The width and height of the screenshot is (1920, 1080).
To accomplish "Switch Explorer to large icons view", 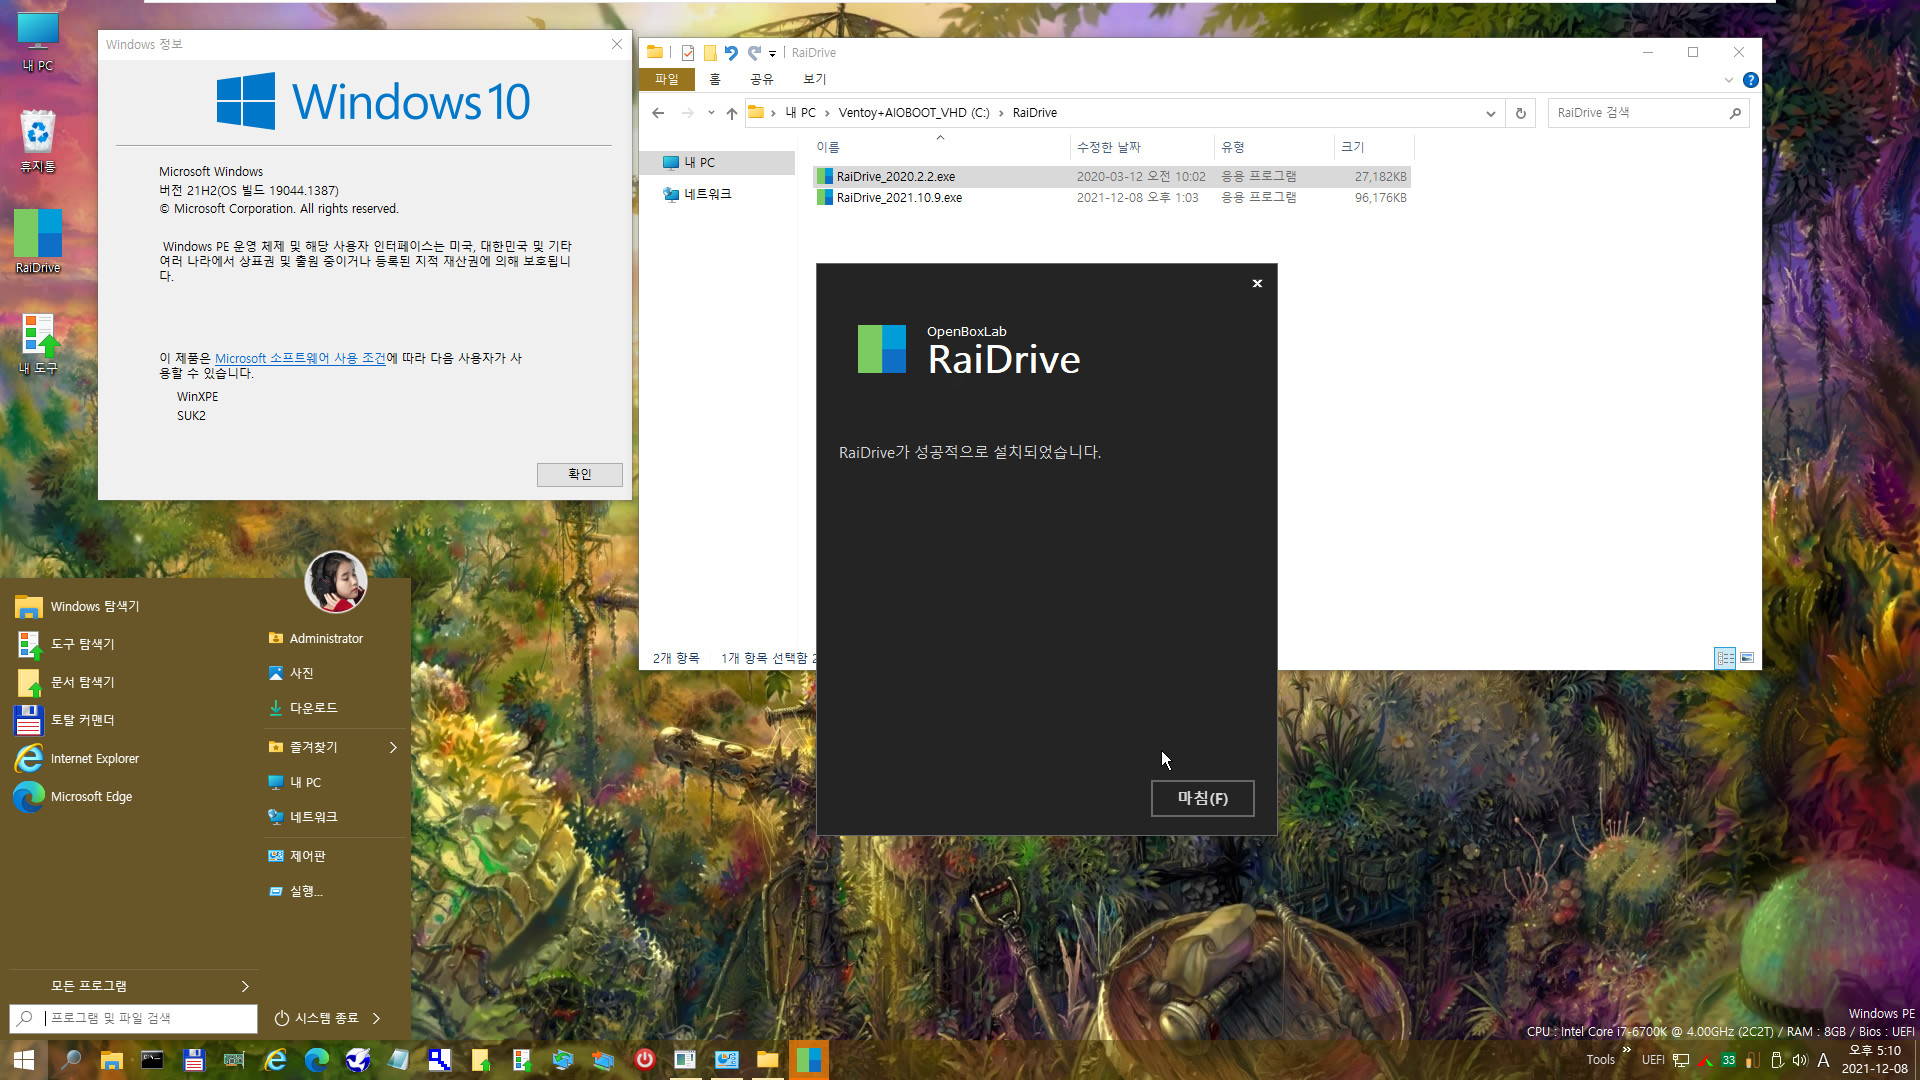I will click(x=1747, y=658).
